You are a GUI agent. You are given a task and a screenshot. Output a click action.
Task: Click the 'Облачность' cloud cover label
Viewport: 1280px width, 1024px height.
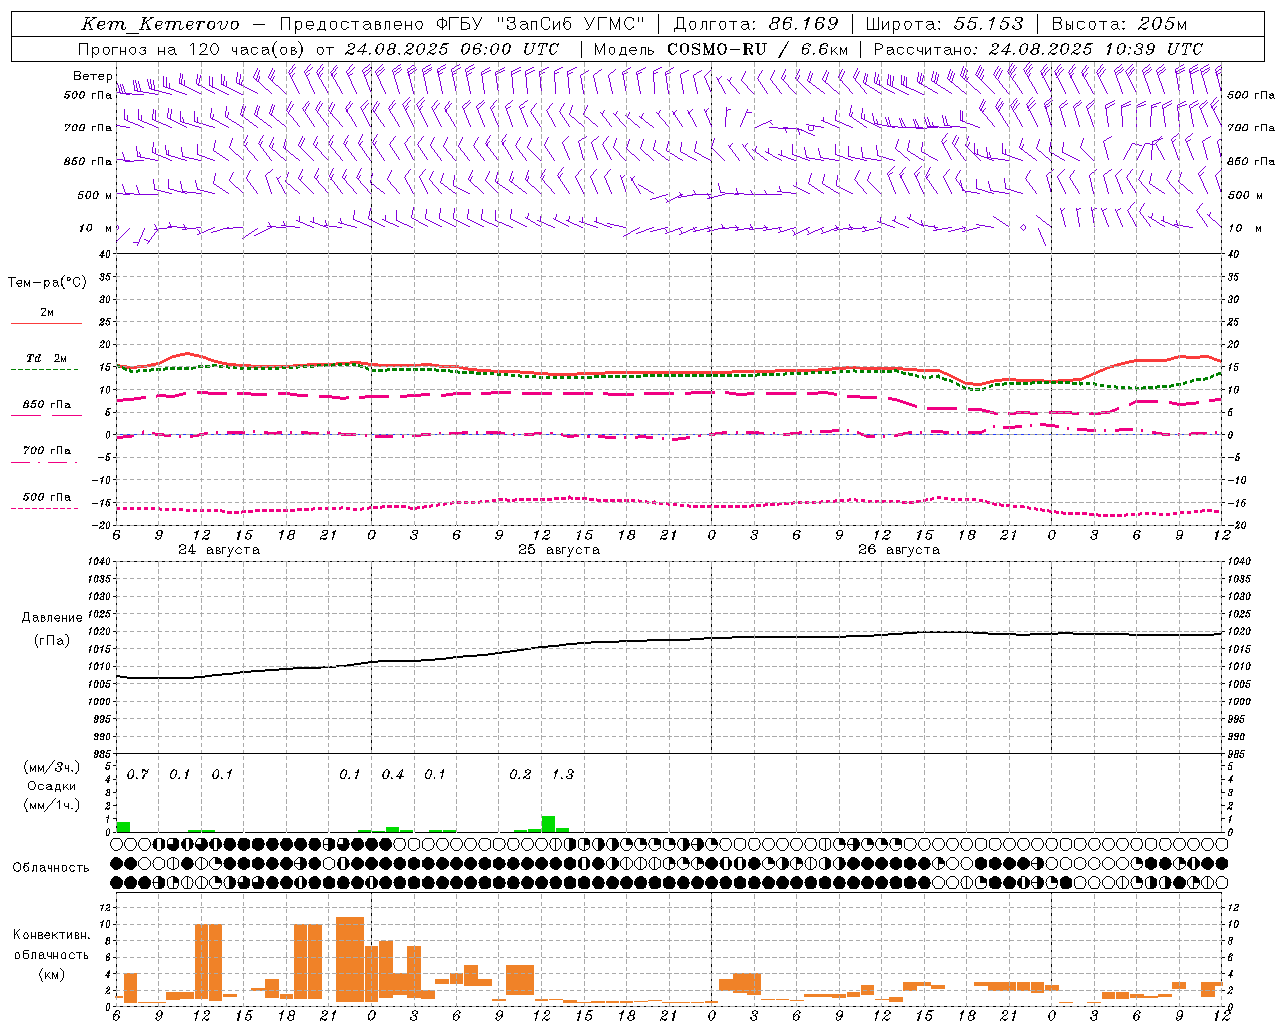[51, 868]
